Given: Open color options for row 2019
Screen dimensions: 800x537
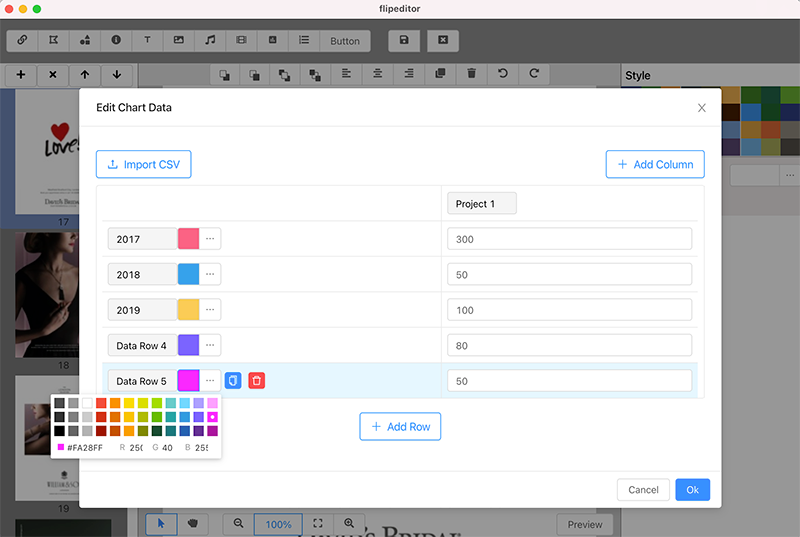Looking at the screenshot, I should click(210, 310).
